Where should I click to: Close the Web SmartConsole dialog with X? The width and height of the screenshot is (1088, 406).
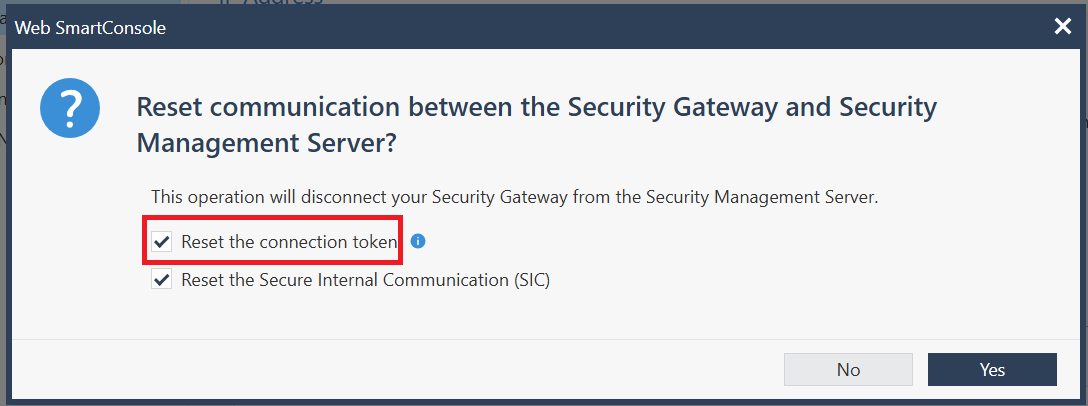[1062, 27]
